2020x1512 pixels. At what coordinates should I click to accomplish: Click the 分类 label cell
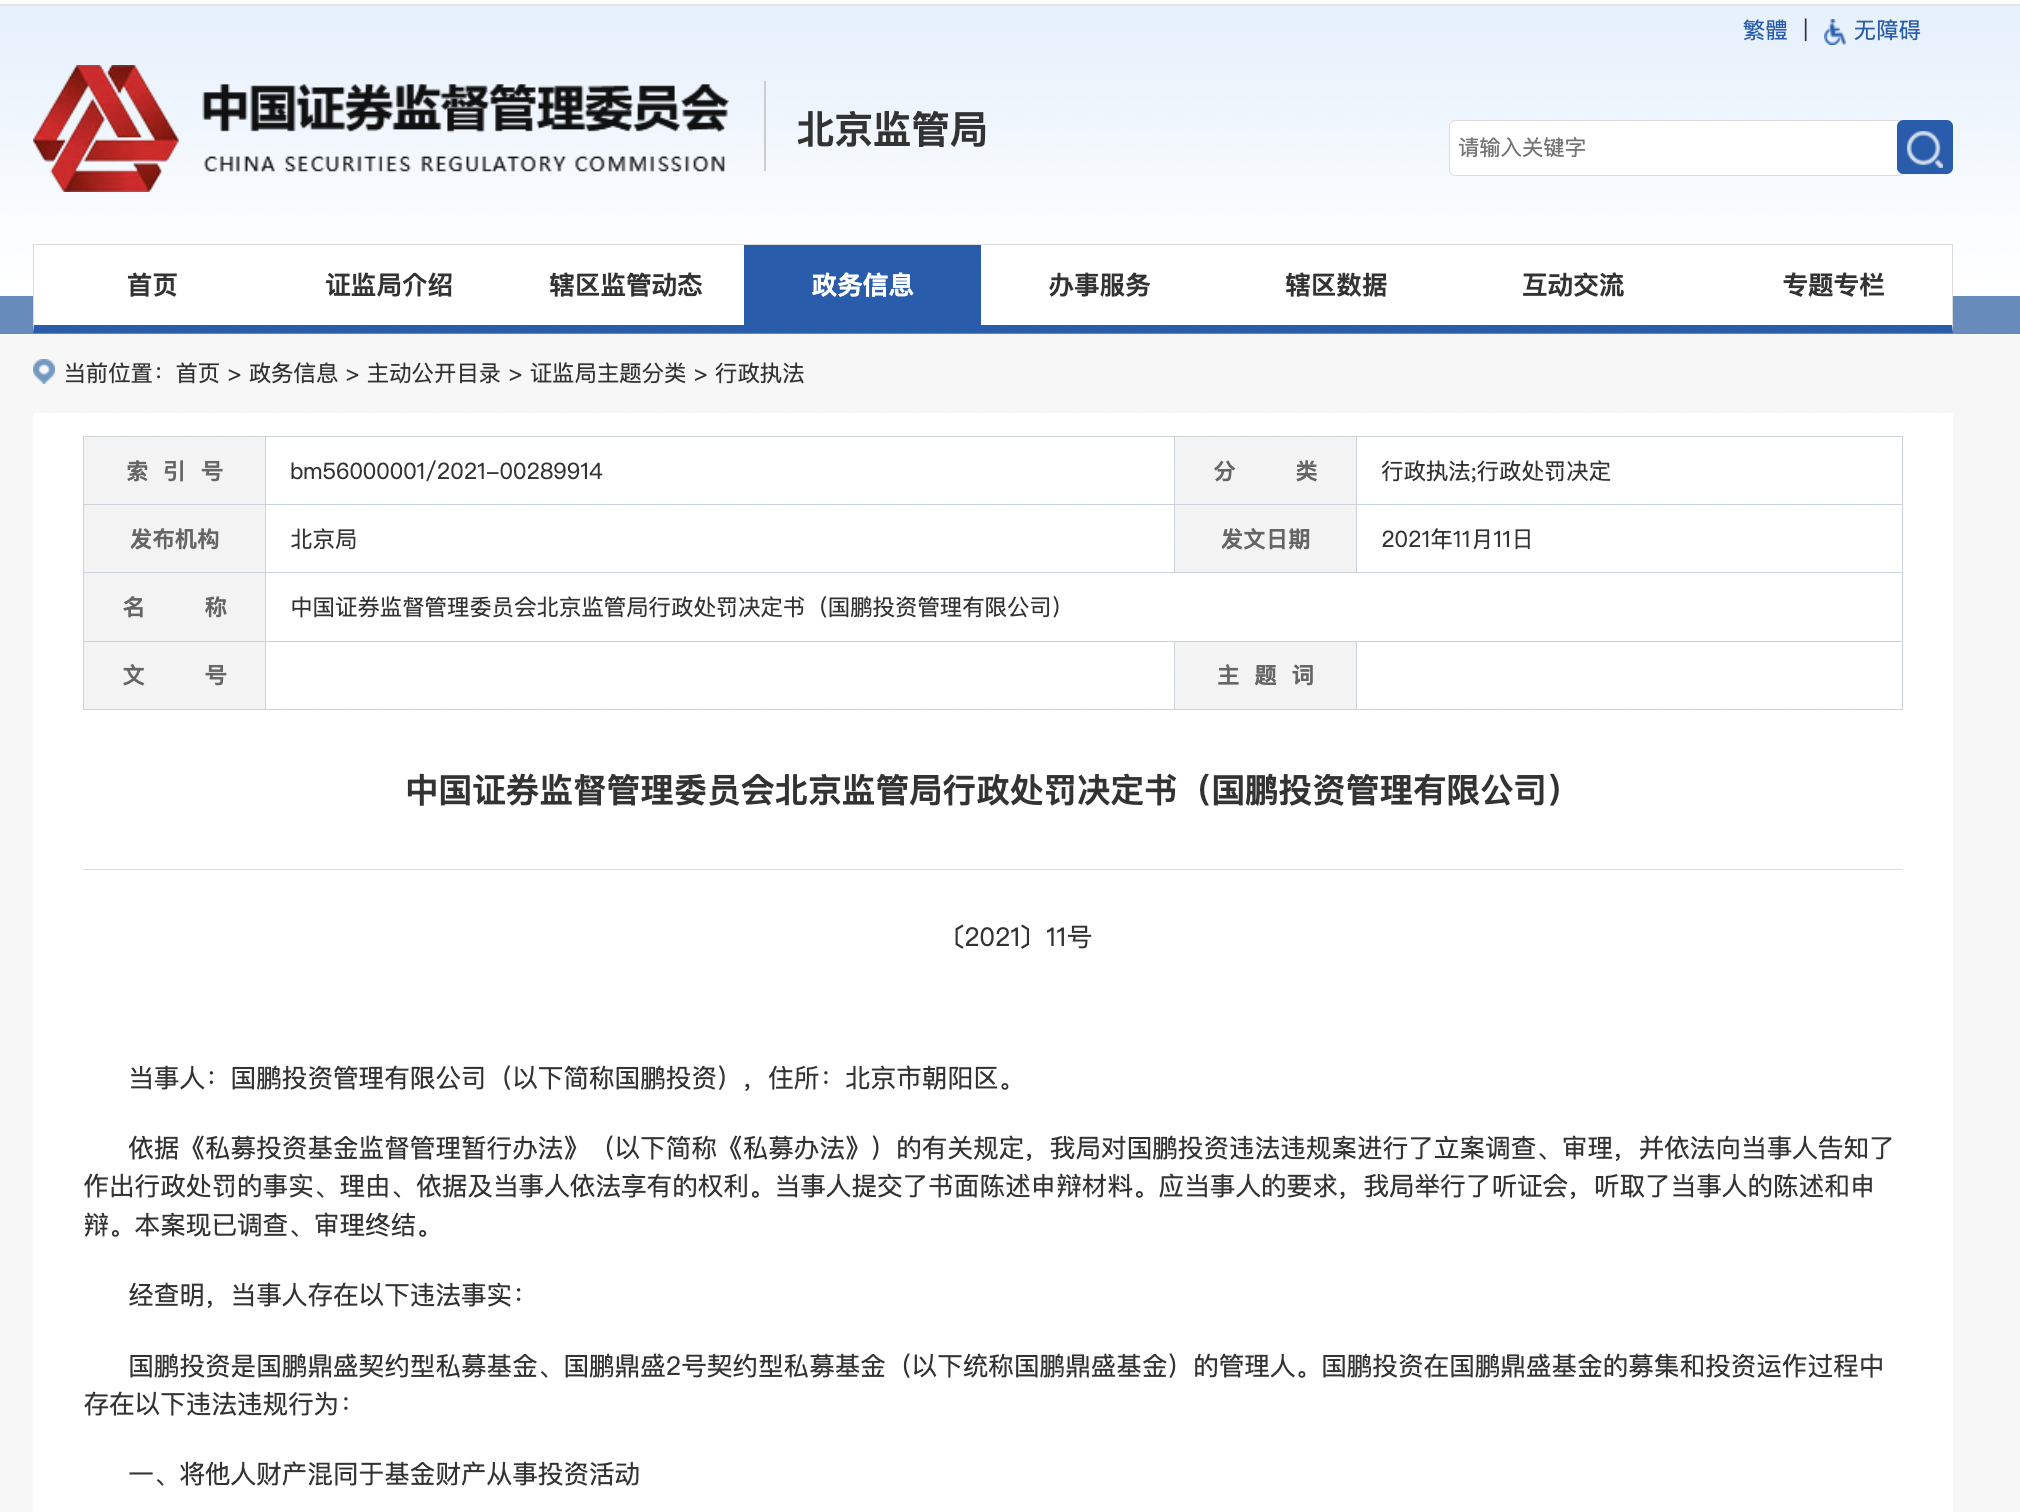(x=1265, y=471)
